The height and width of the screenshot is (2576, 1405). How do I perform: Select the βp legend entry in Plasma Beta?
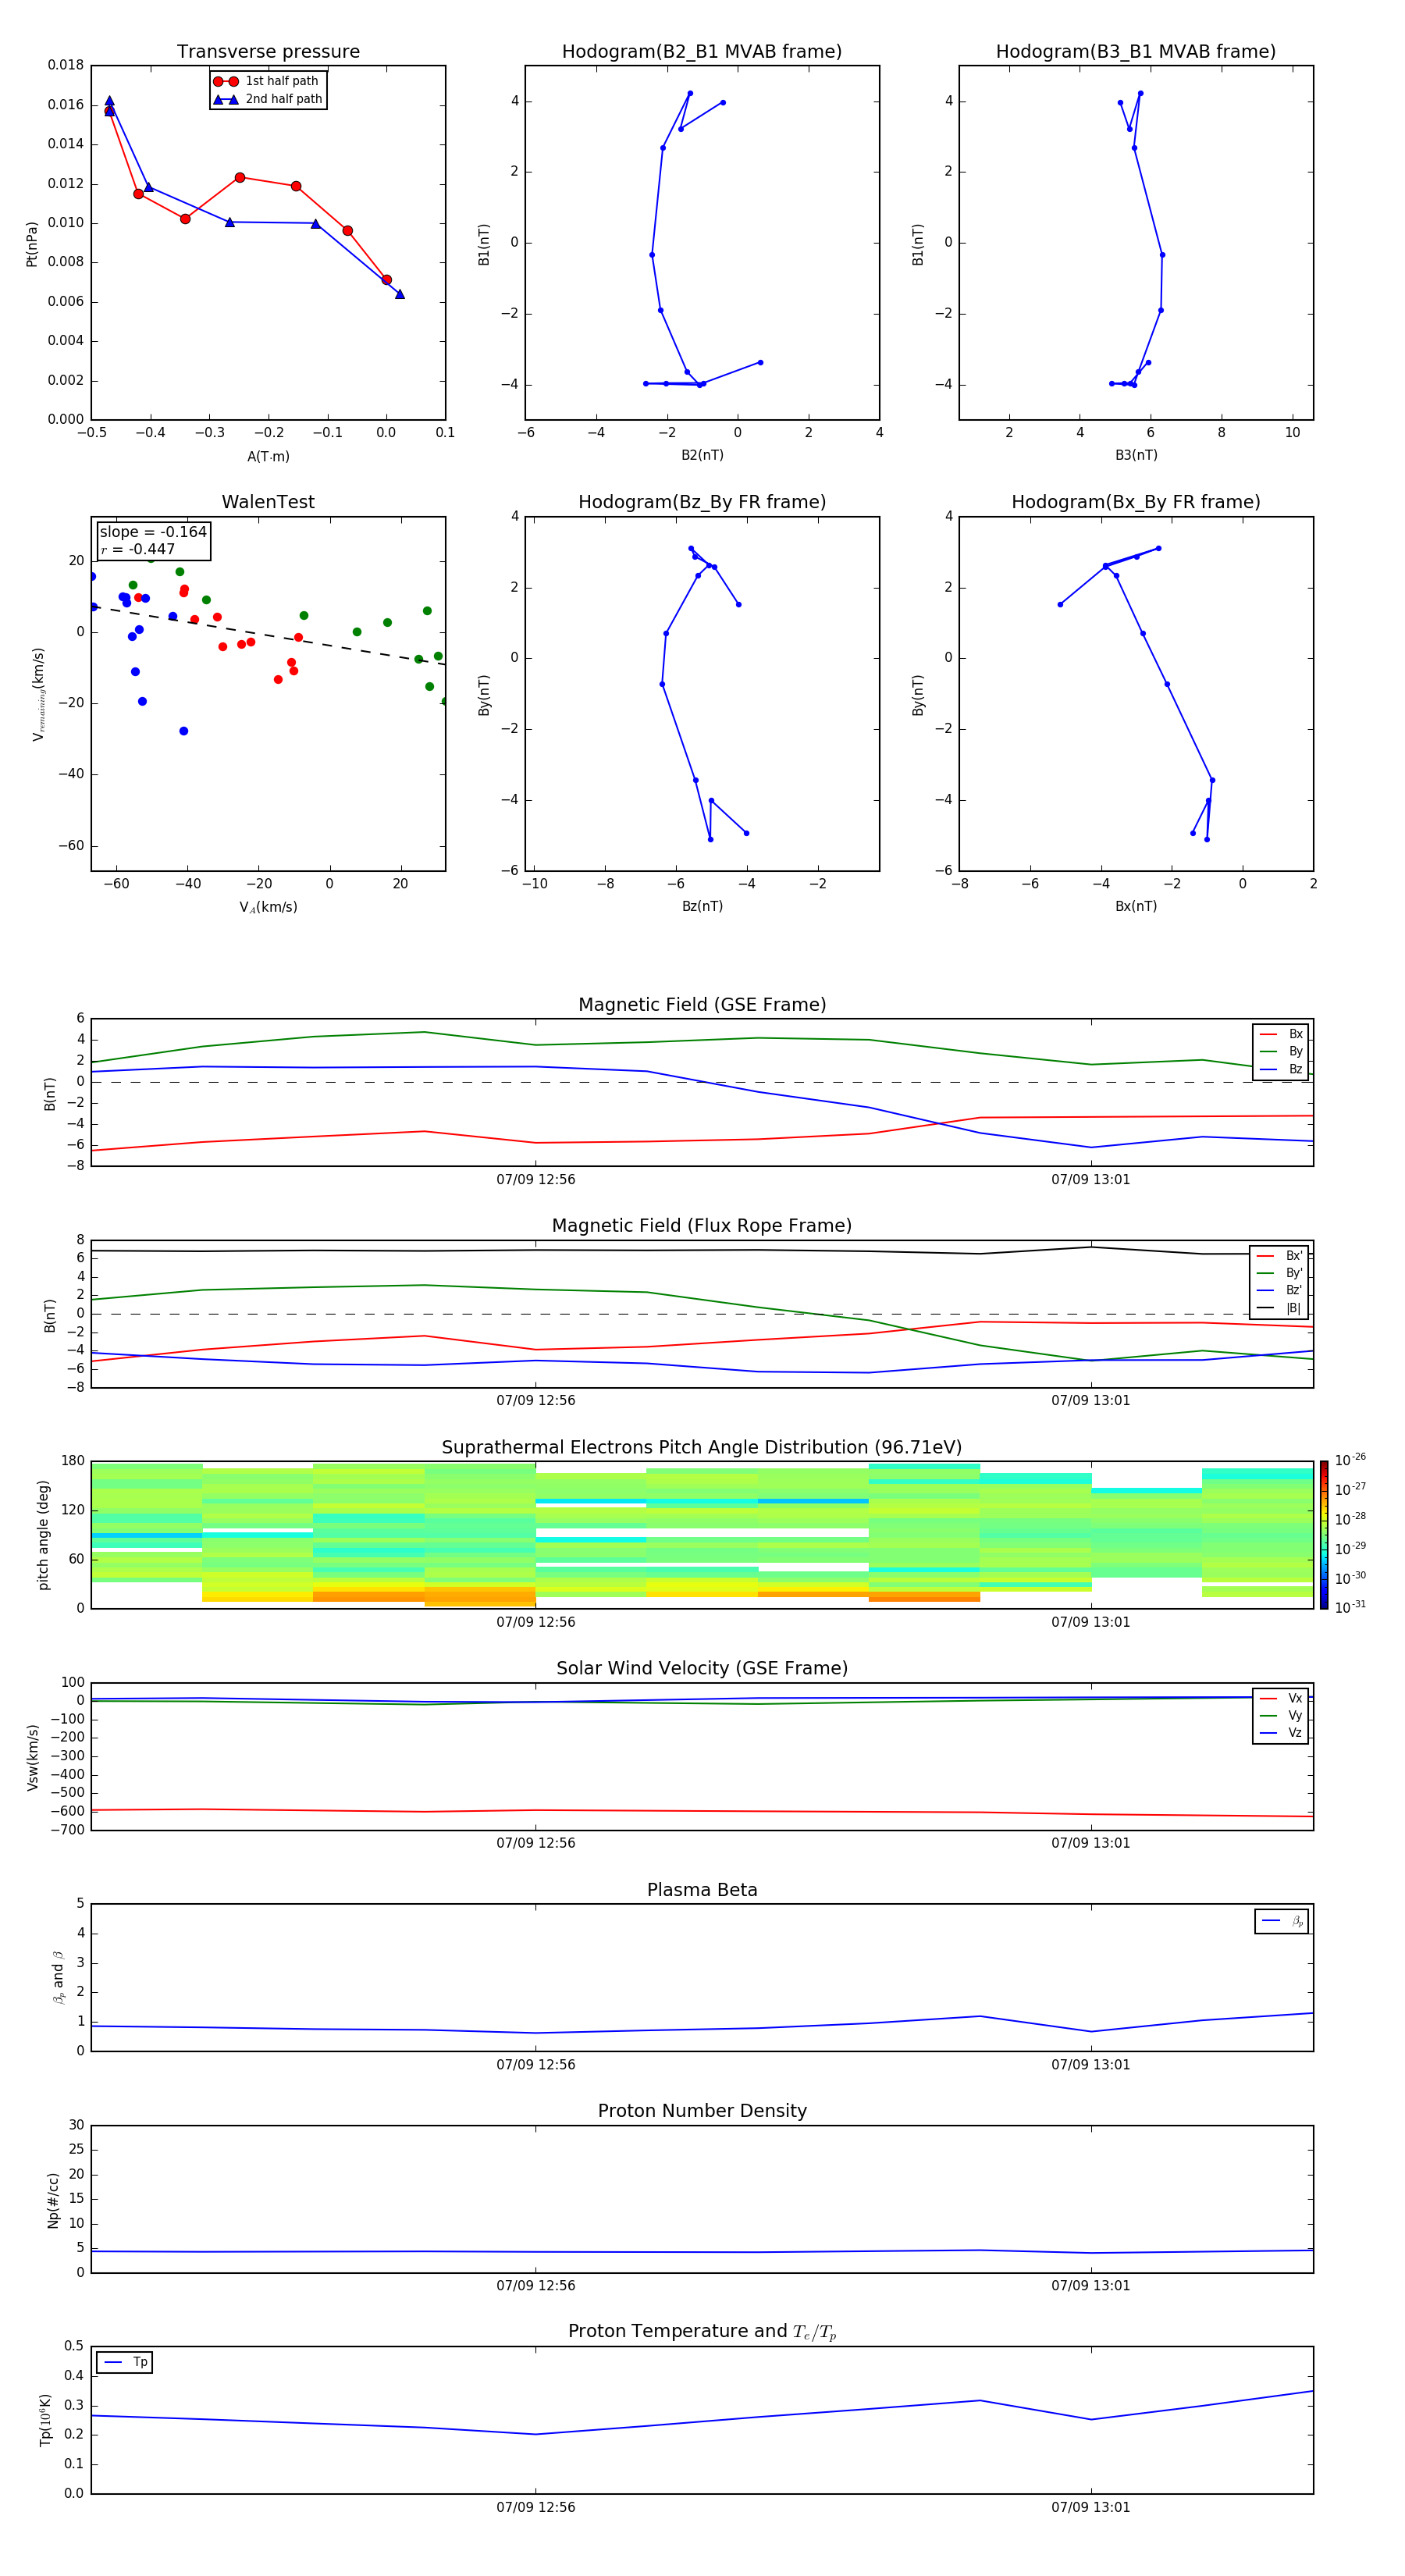tap(1282, 1921)
